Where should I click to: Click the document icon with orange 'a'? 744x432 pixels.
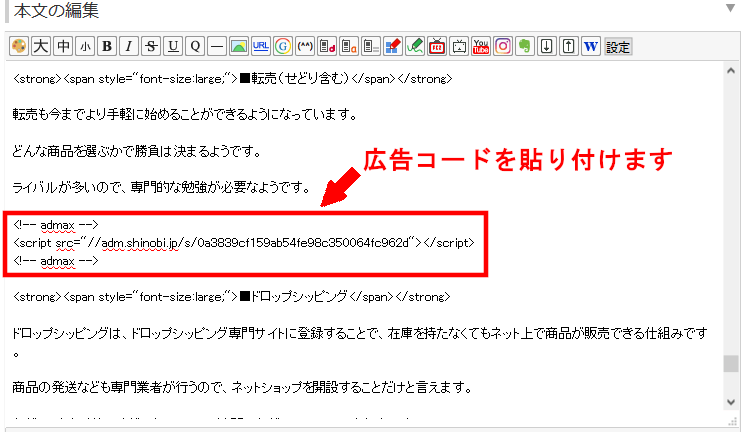point(349,47)
